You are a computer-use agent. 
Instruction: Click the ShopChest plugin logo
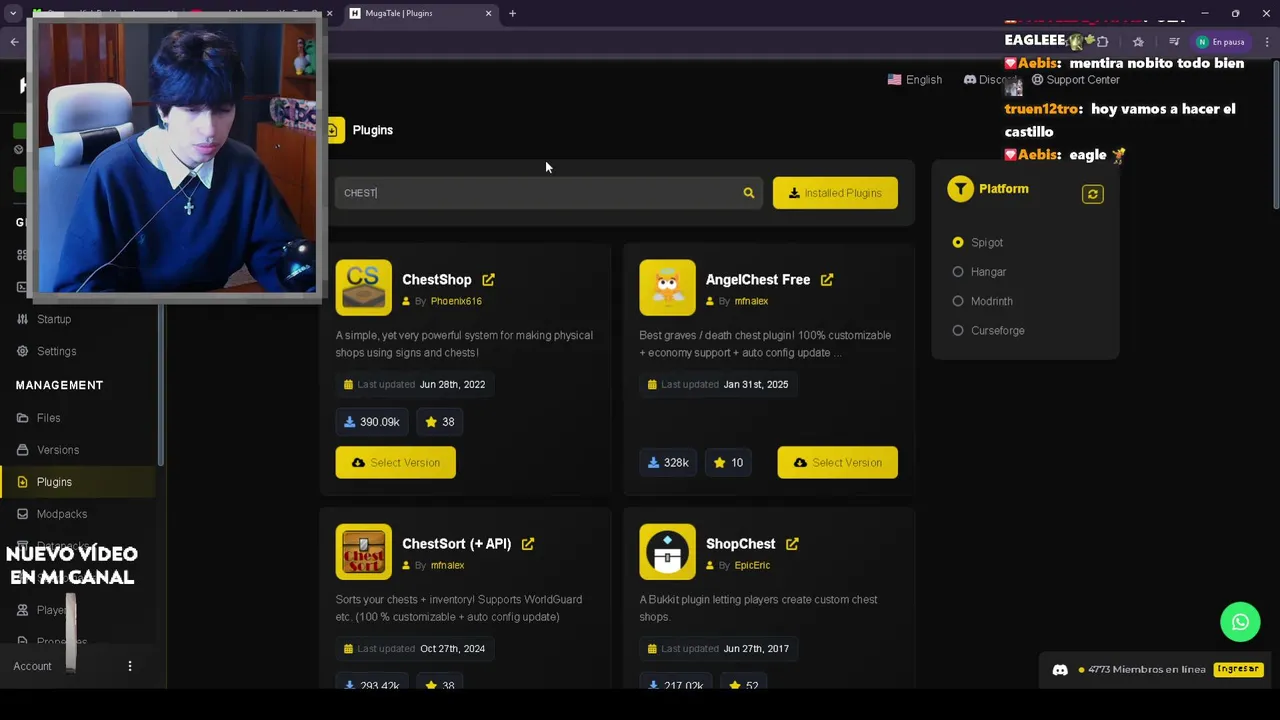coord(667,552)
